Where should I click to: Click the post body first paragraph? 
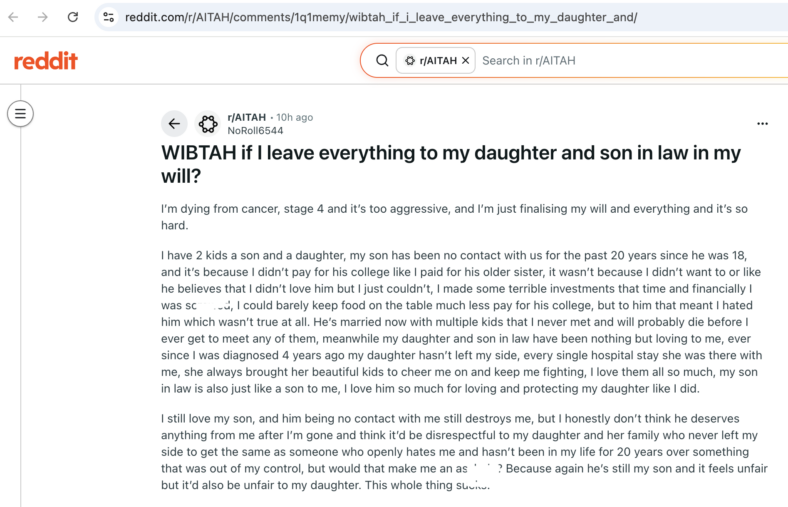(x=454, y=217)
